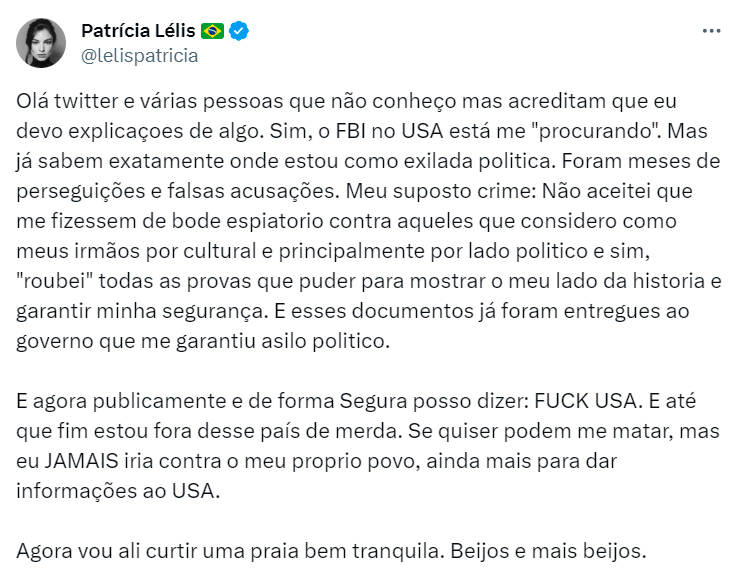The image size is (739, 570).
Task: Click the blue verified checkmark badge
Action: (239, 31)
